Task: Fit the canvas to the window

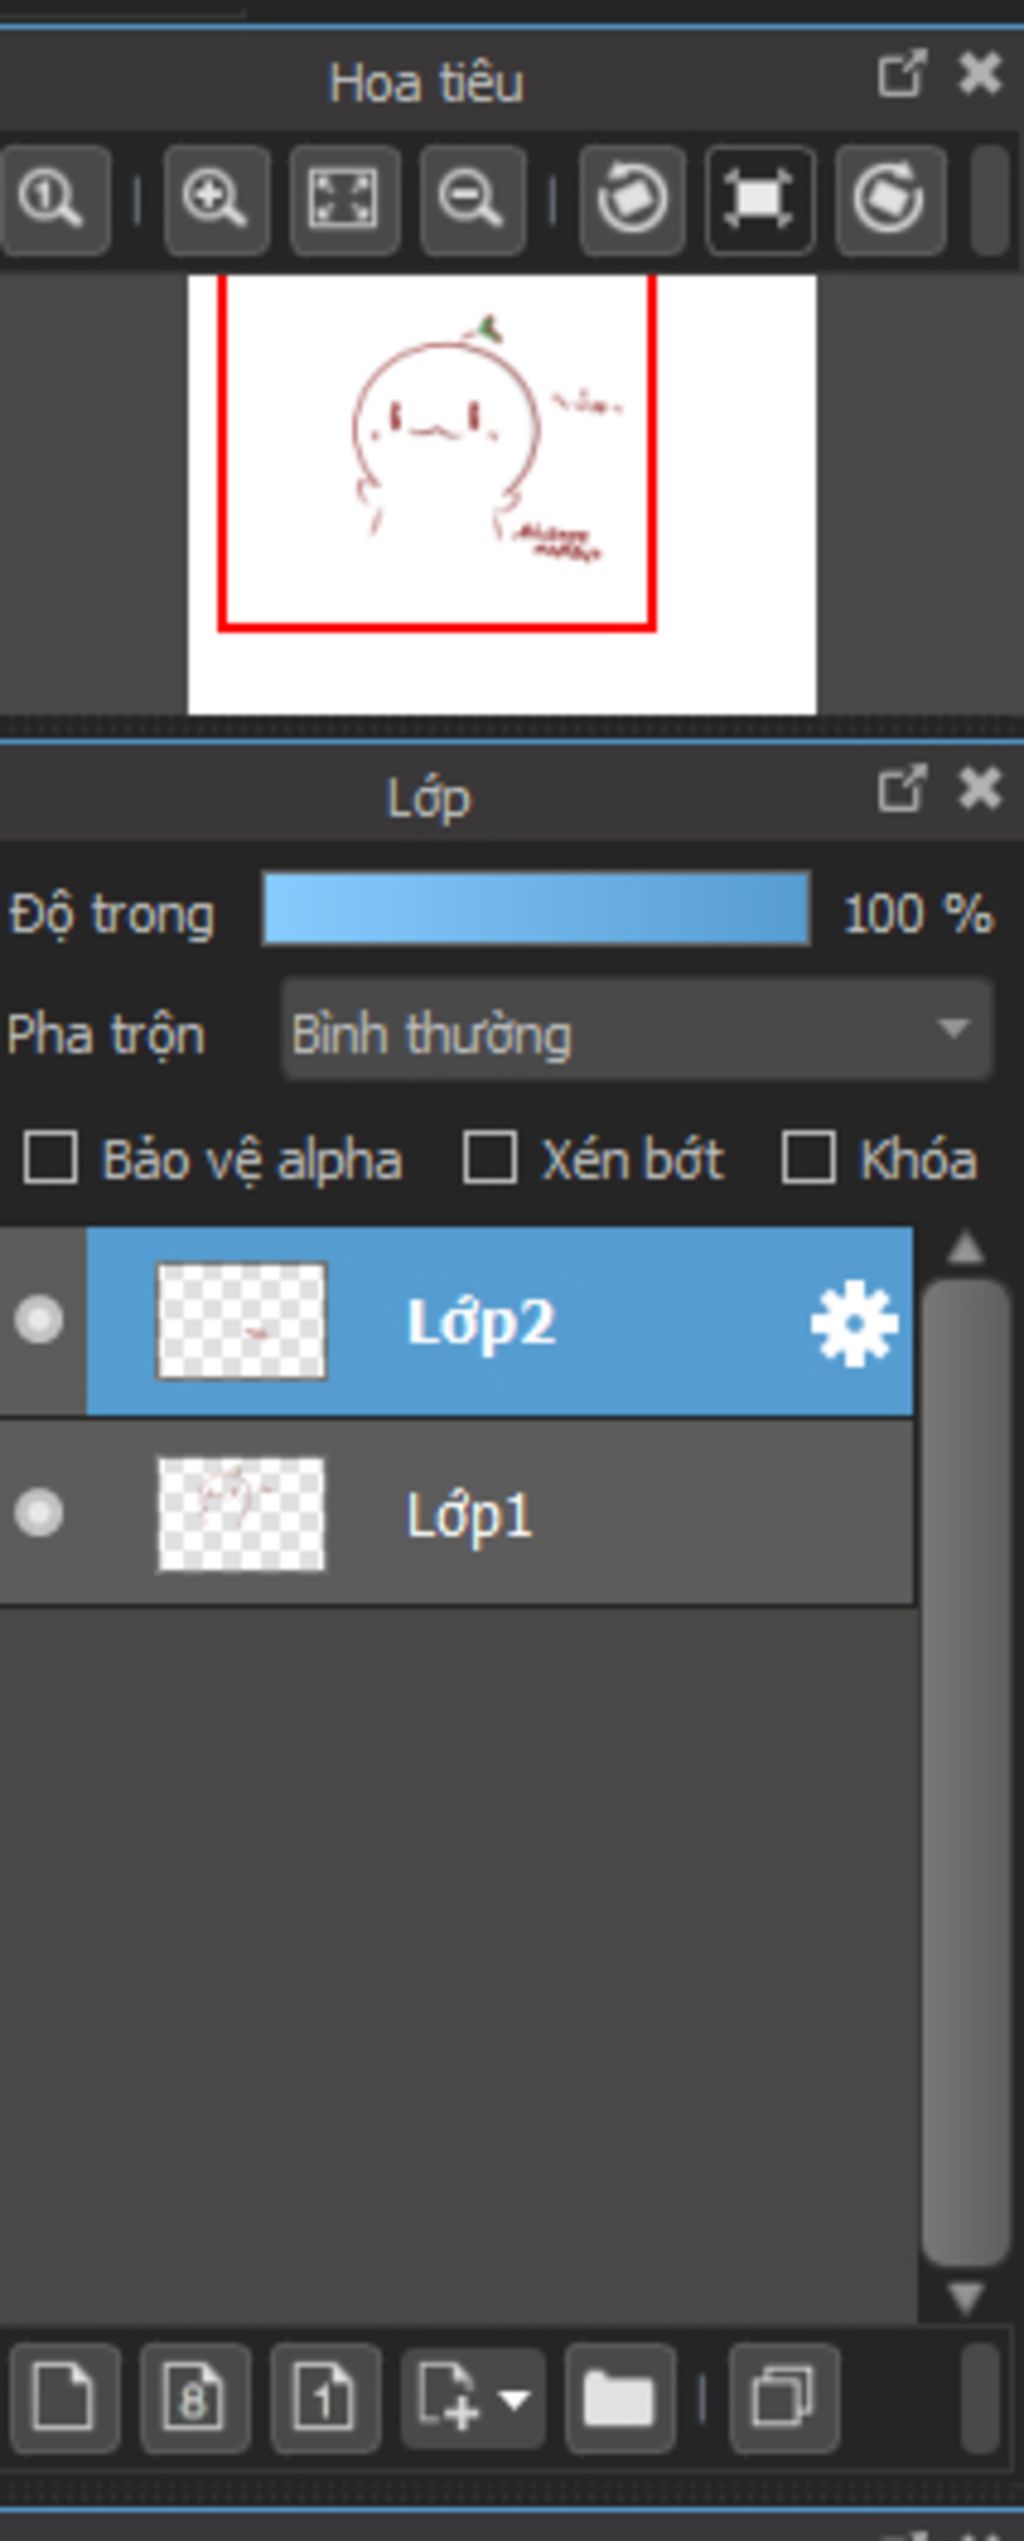Action: coord(344,199)
